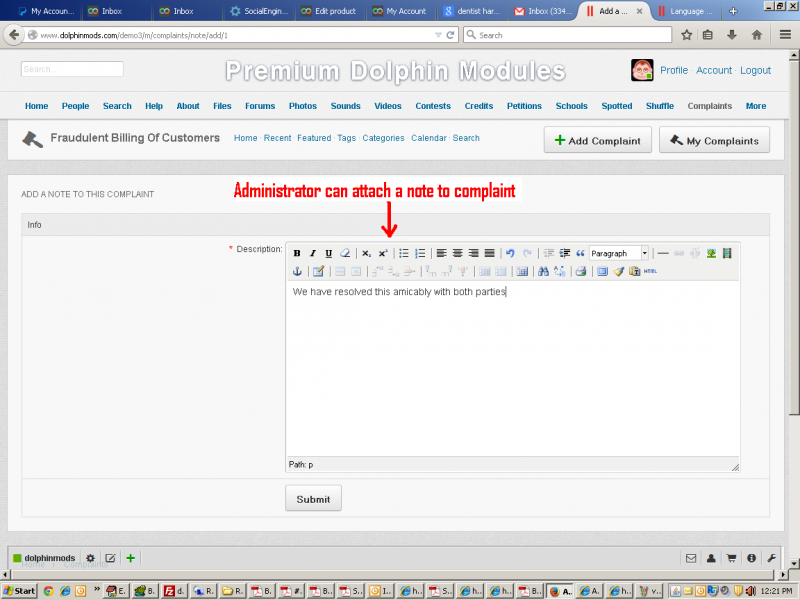Image resolution: width=800 pixels, height=600 pixels.
Task: Paste as plain text icon
Action: [x=634, y=271]
